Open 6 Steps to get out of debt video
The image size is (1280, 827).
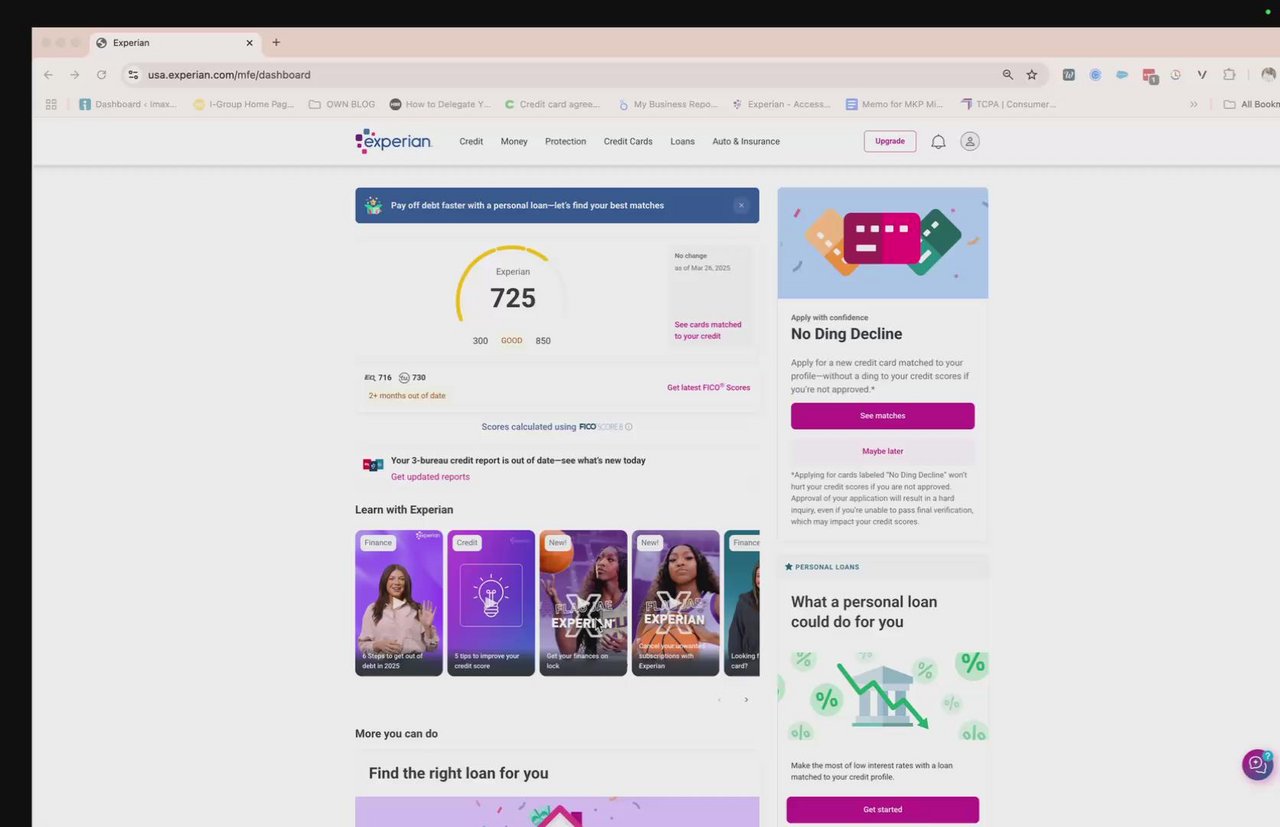(399, 603)
